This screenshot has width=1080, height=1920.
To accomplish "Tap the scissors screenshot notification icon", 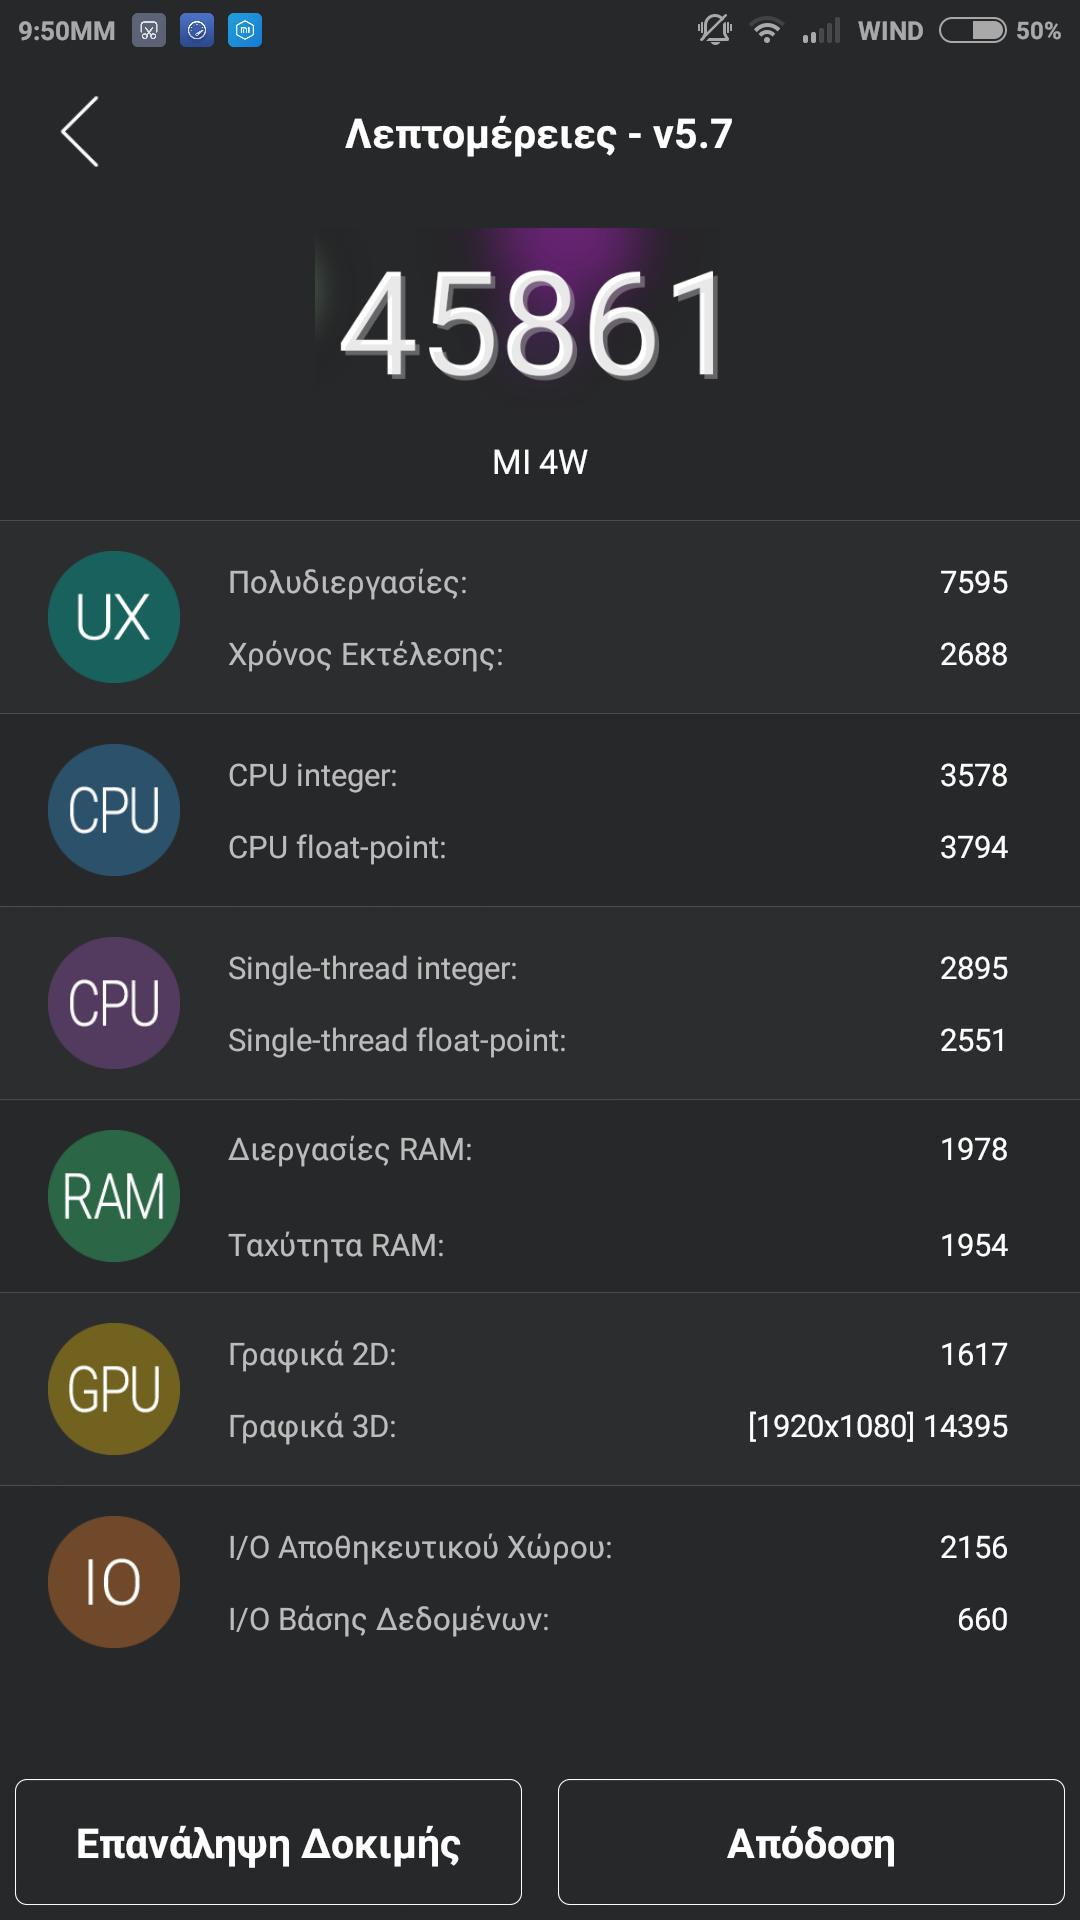I will [149, 31].
